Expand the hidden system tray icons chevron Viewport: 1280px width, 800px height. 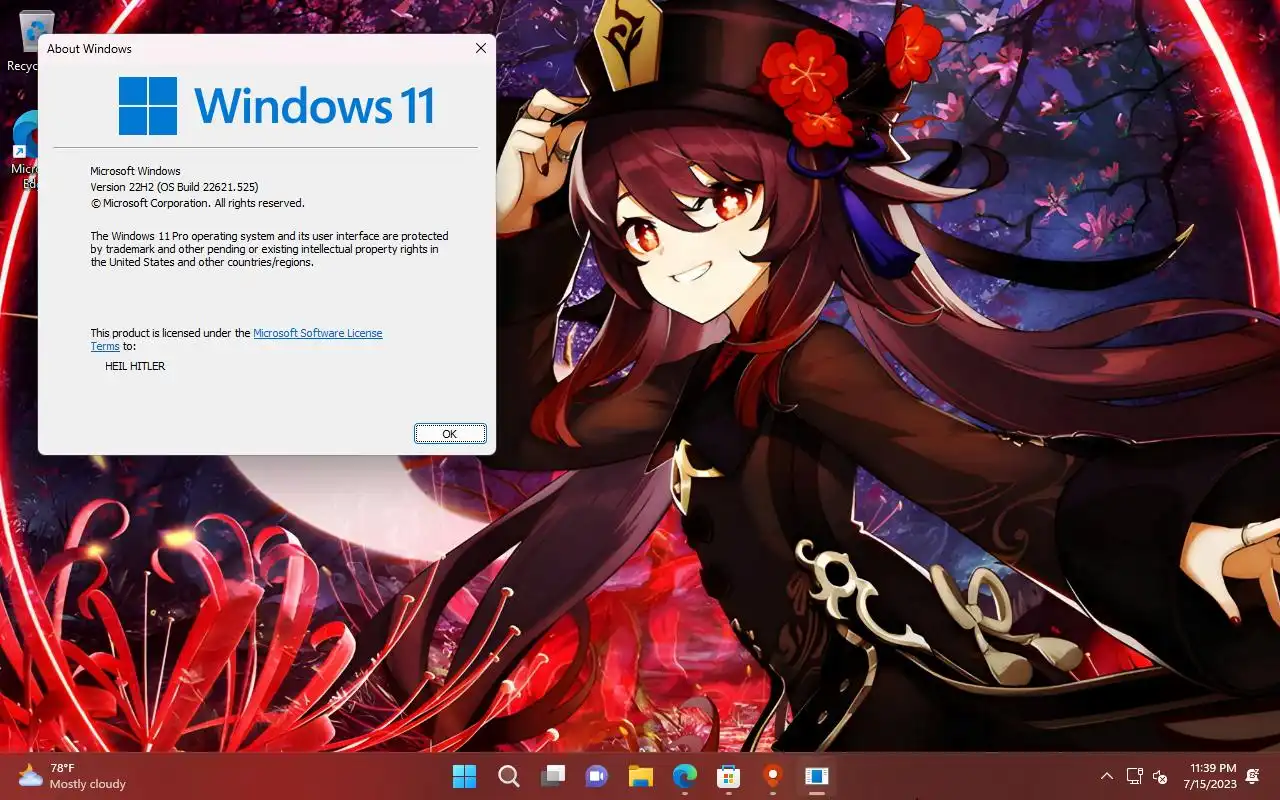pos(1107,776)
